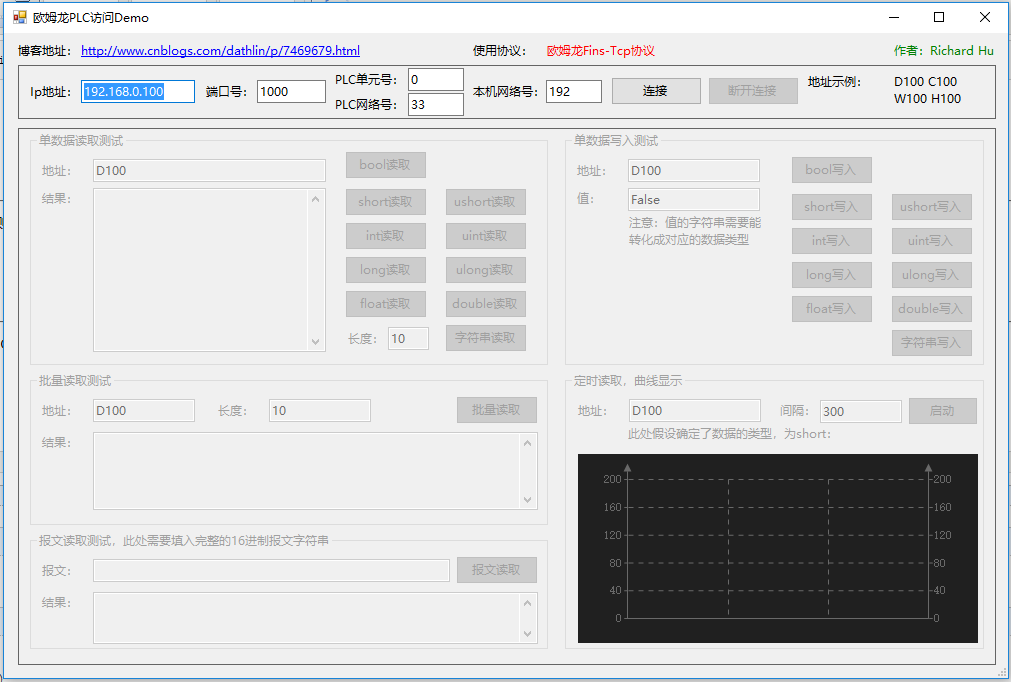The image size is (1011, 682).
Task: Click the dark curve chart area
Action: (778, 549)
